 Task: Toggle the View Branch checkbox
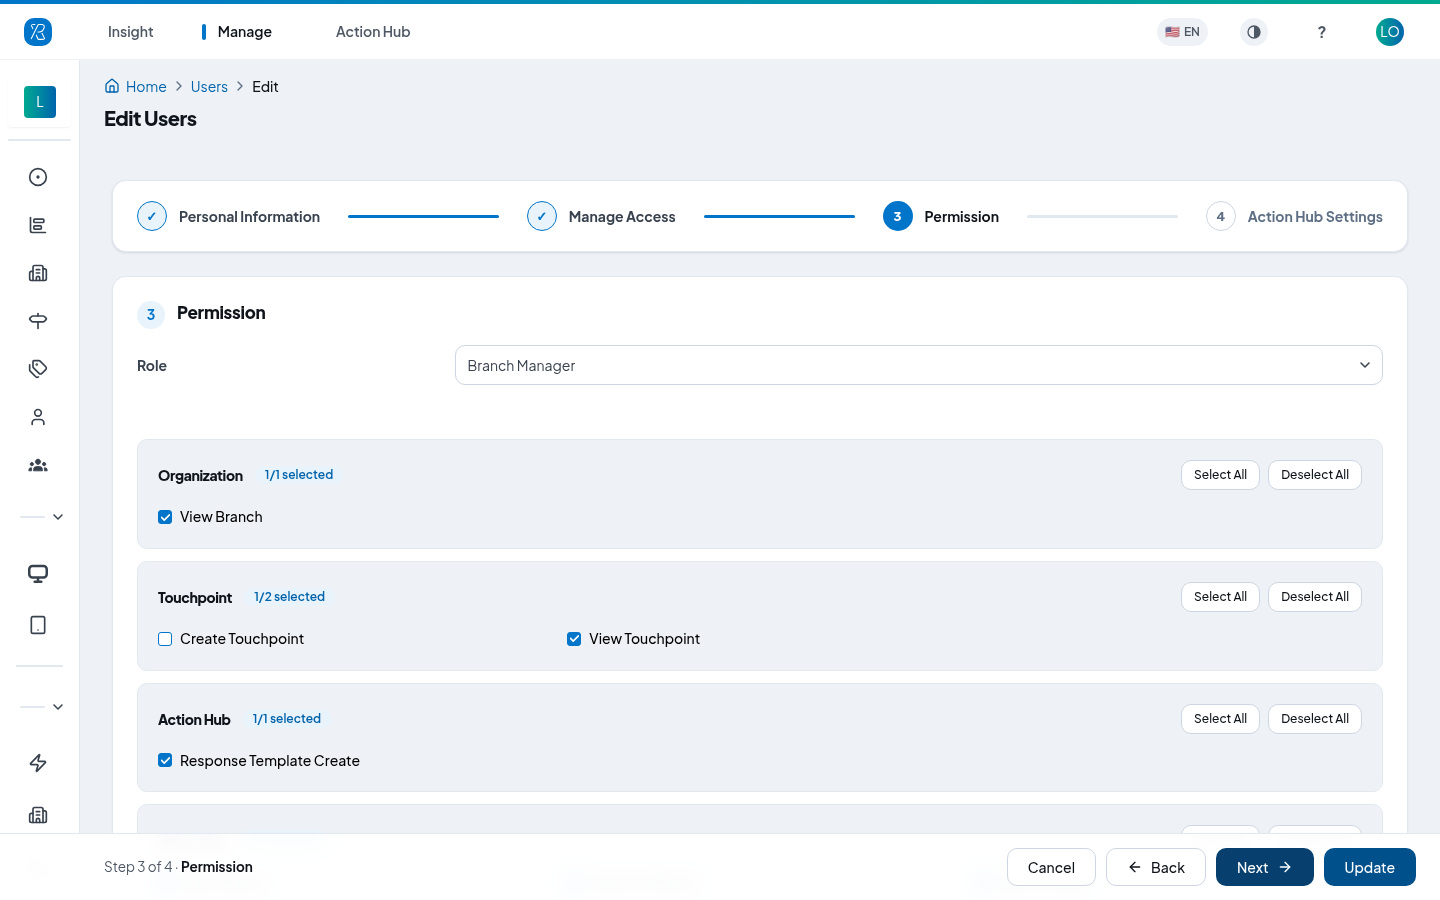point(165,517)
